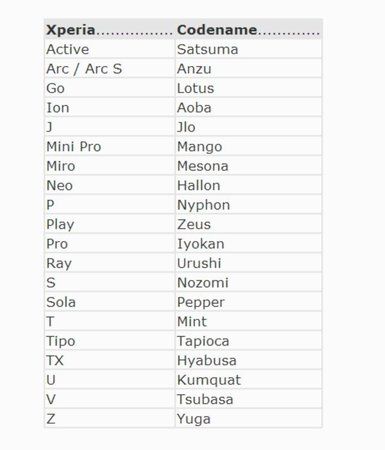Select the Zeus codename cell
This screenshot has width=385, height=450.
[x=248, y=224]
